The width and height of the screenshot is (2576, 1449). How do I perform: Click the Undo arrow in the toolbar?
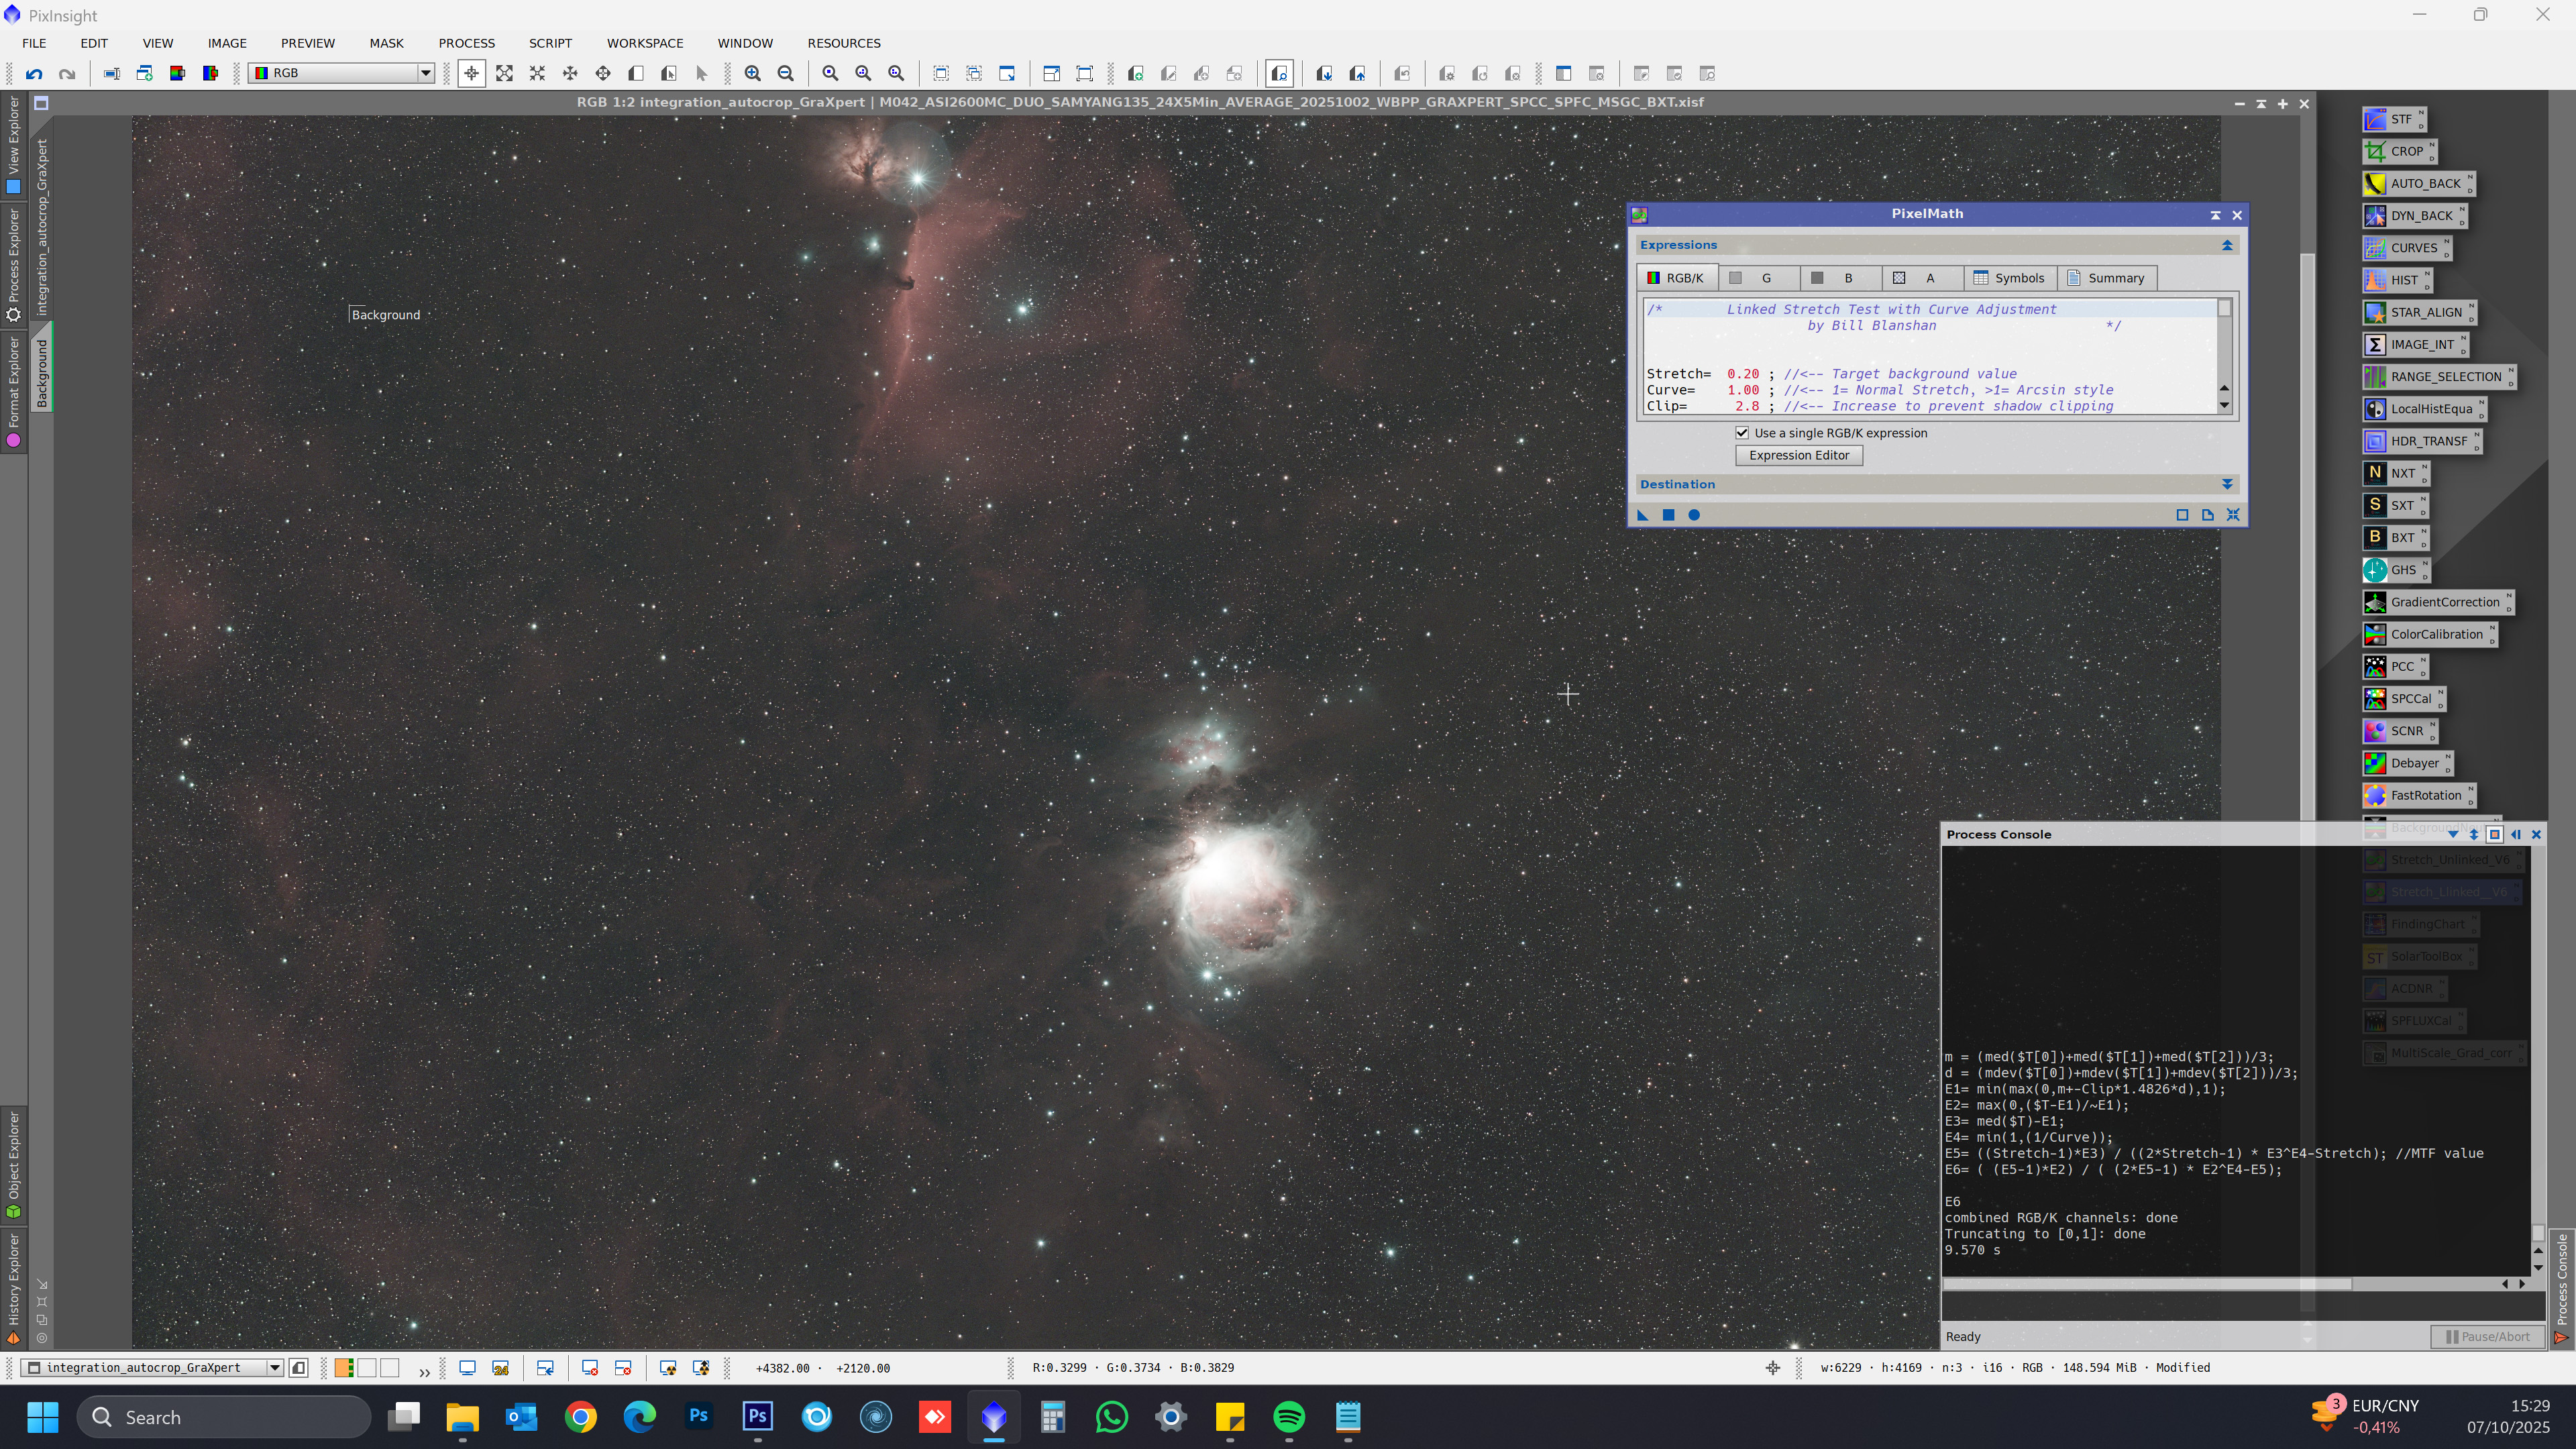click(x=34, y=74)
